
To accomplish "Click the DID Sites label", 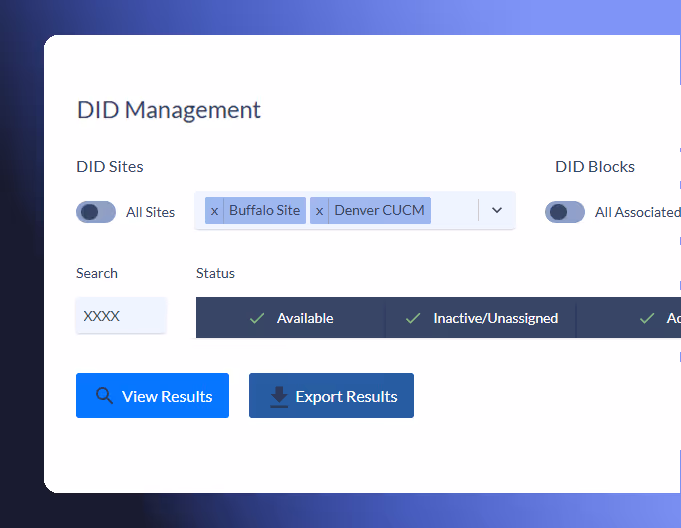I will point(110,167).
